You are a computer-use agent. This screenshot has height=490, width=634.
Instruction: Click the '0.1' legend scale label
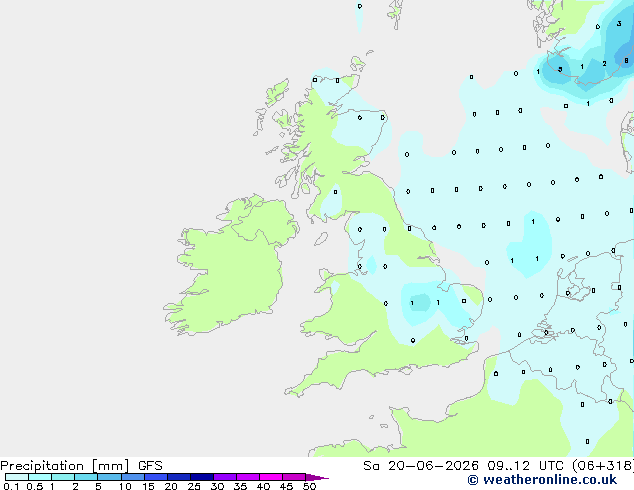[x=11, y=486]
